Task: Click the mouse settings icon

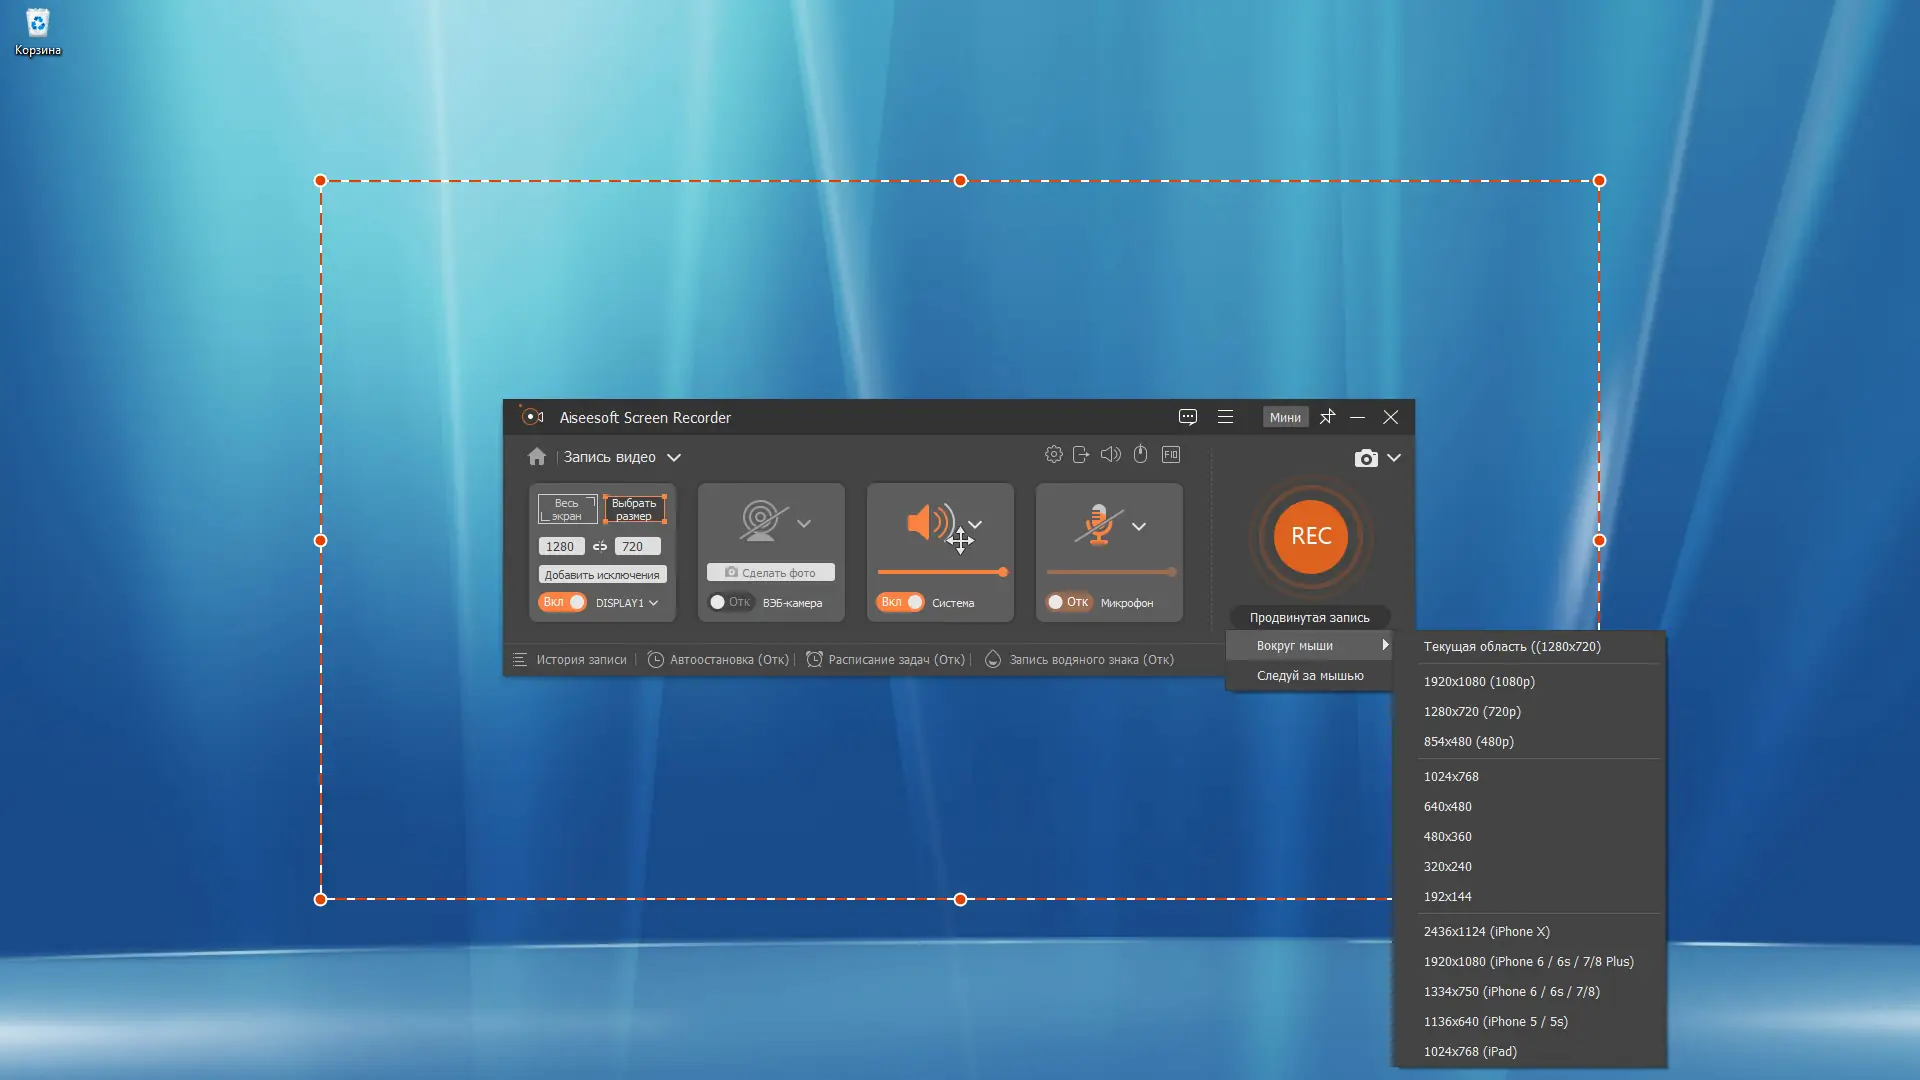Action: (1140, 455)
